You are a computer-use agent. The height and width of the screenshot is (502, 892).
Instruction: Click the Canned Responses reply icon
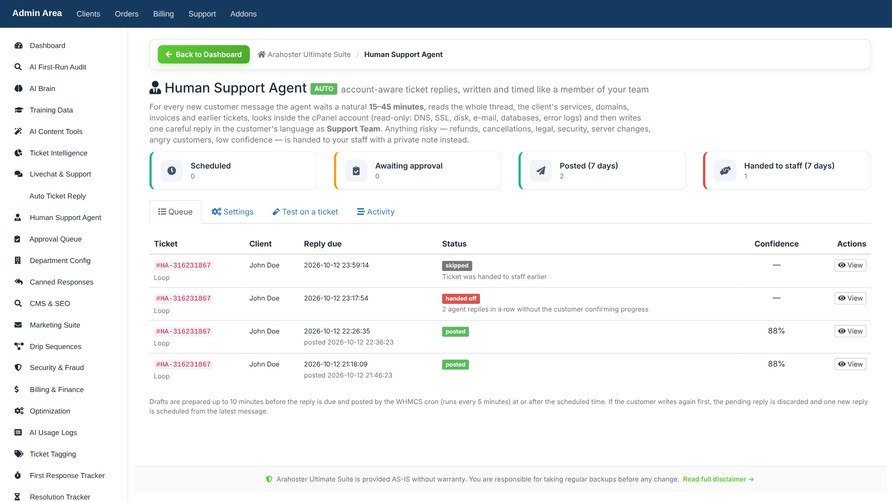18,282
